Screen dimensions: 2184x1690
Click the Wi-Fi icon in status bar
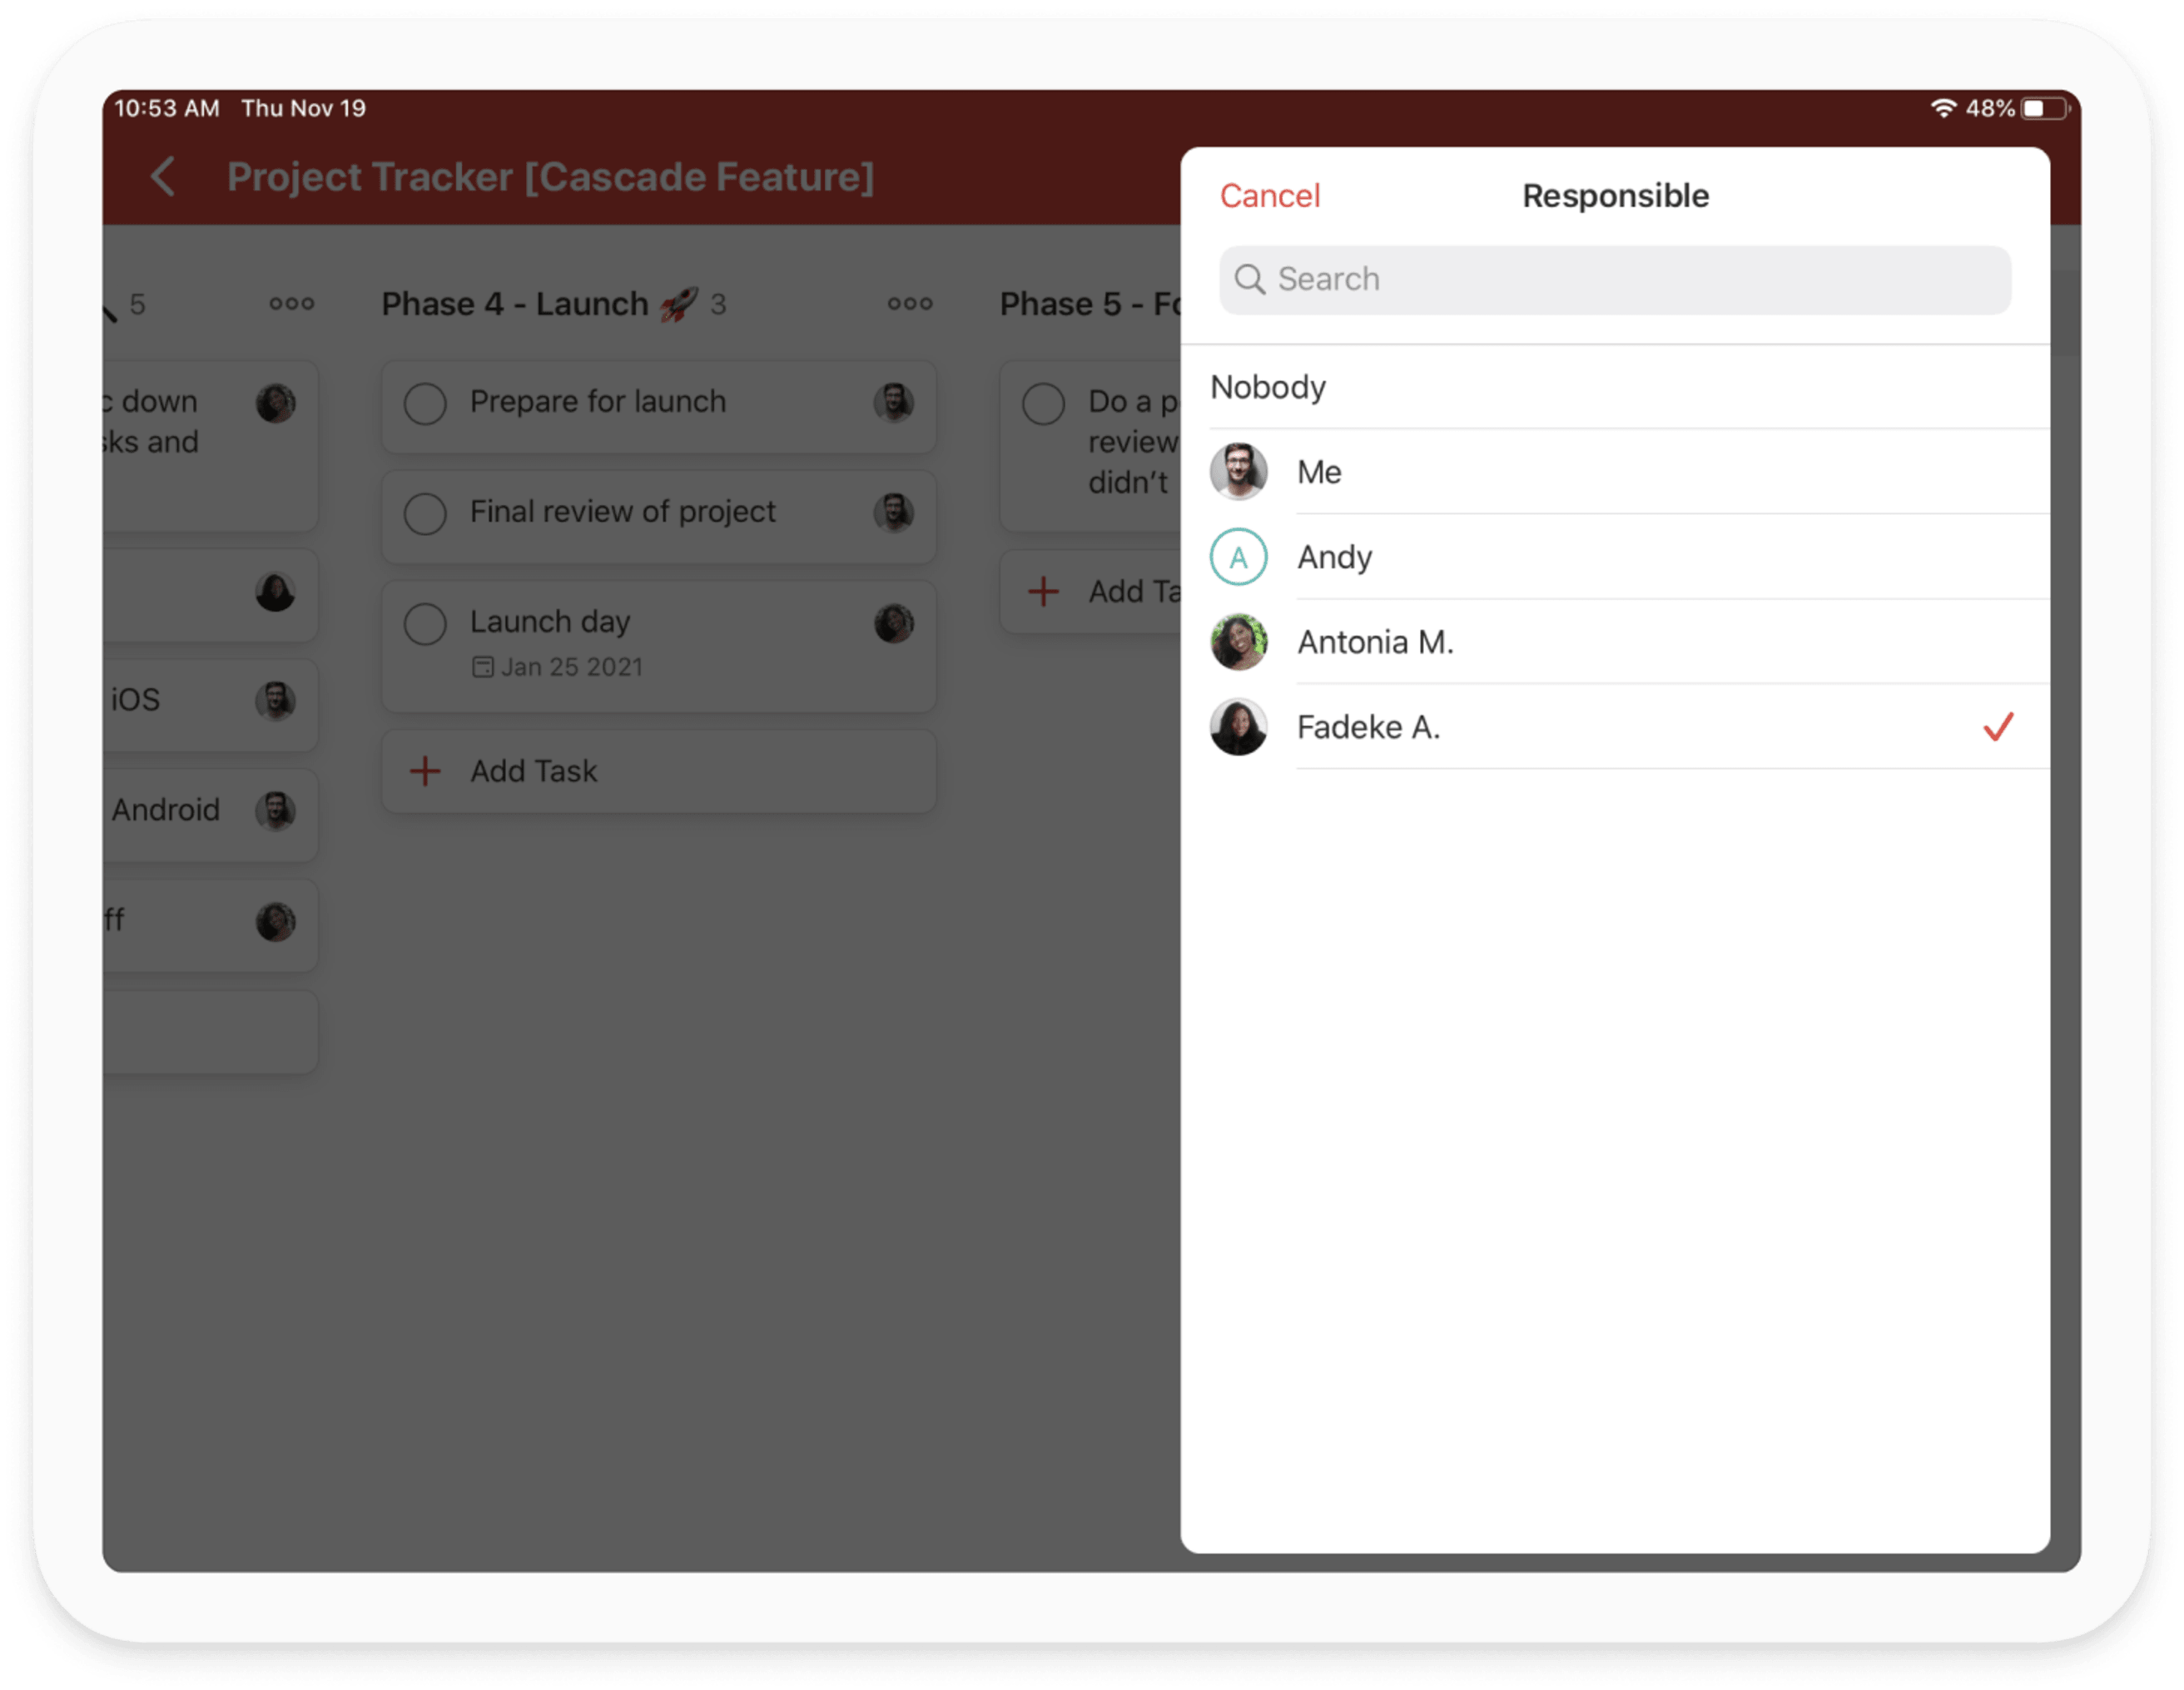coord(1942,107)
